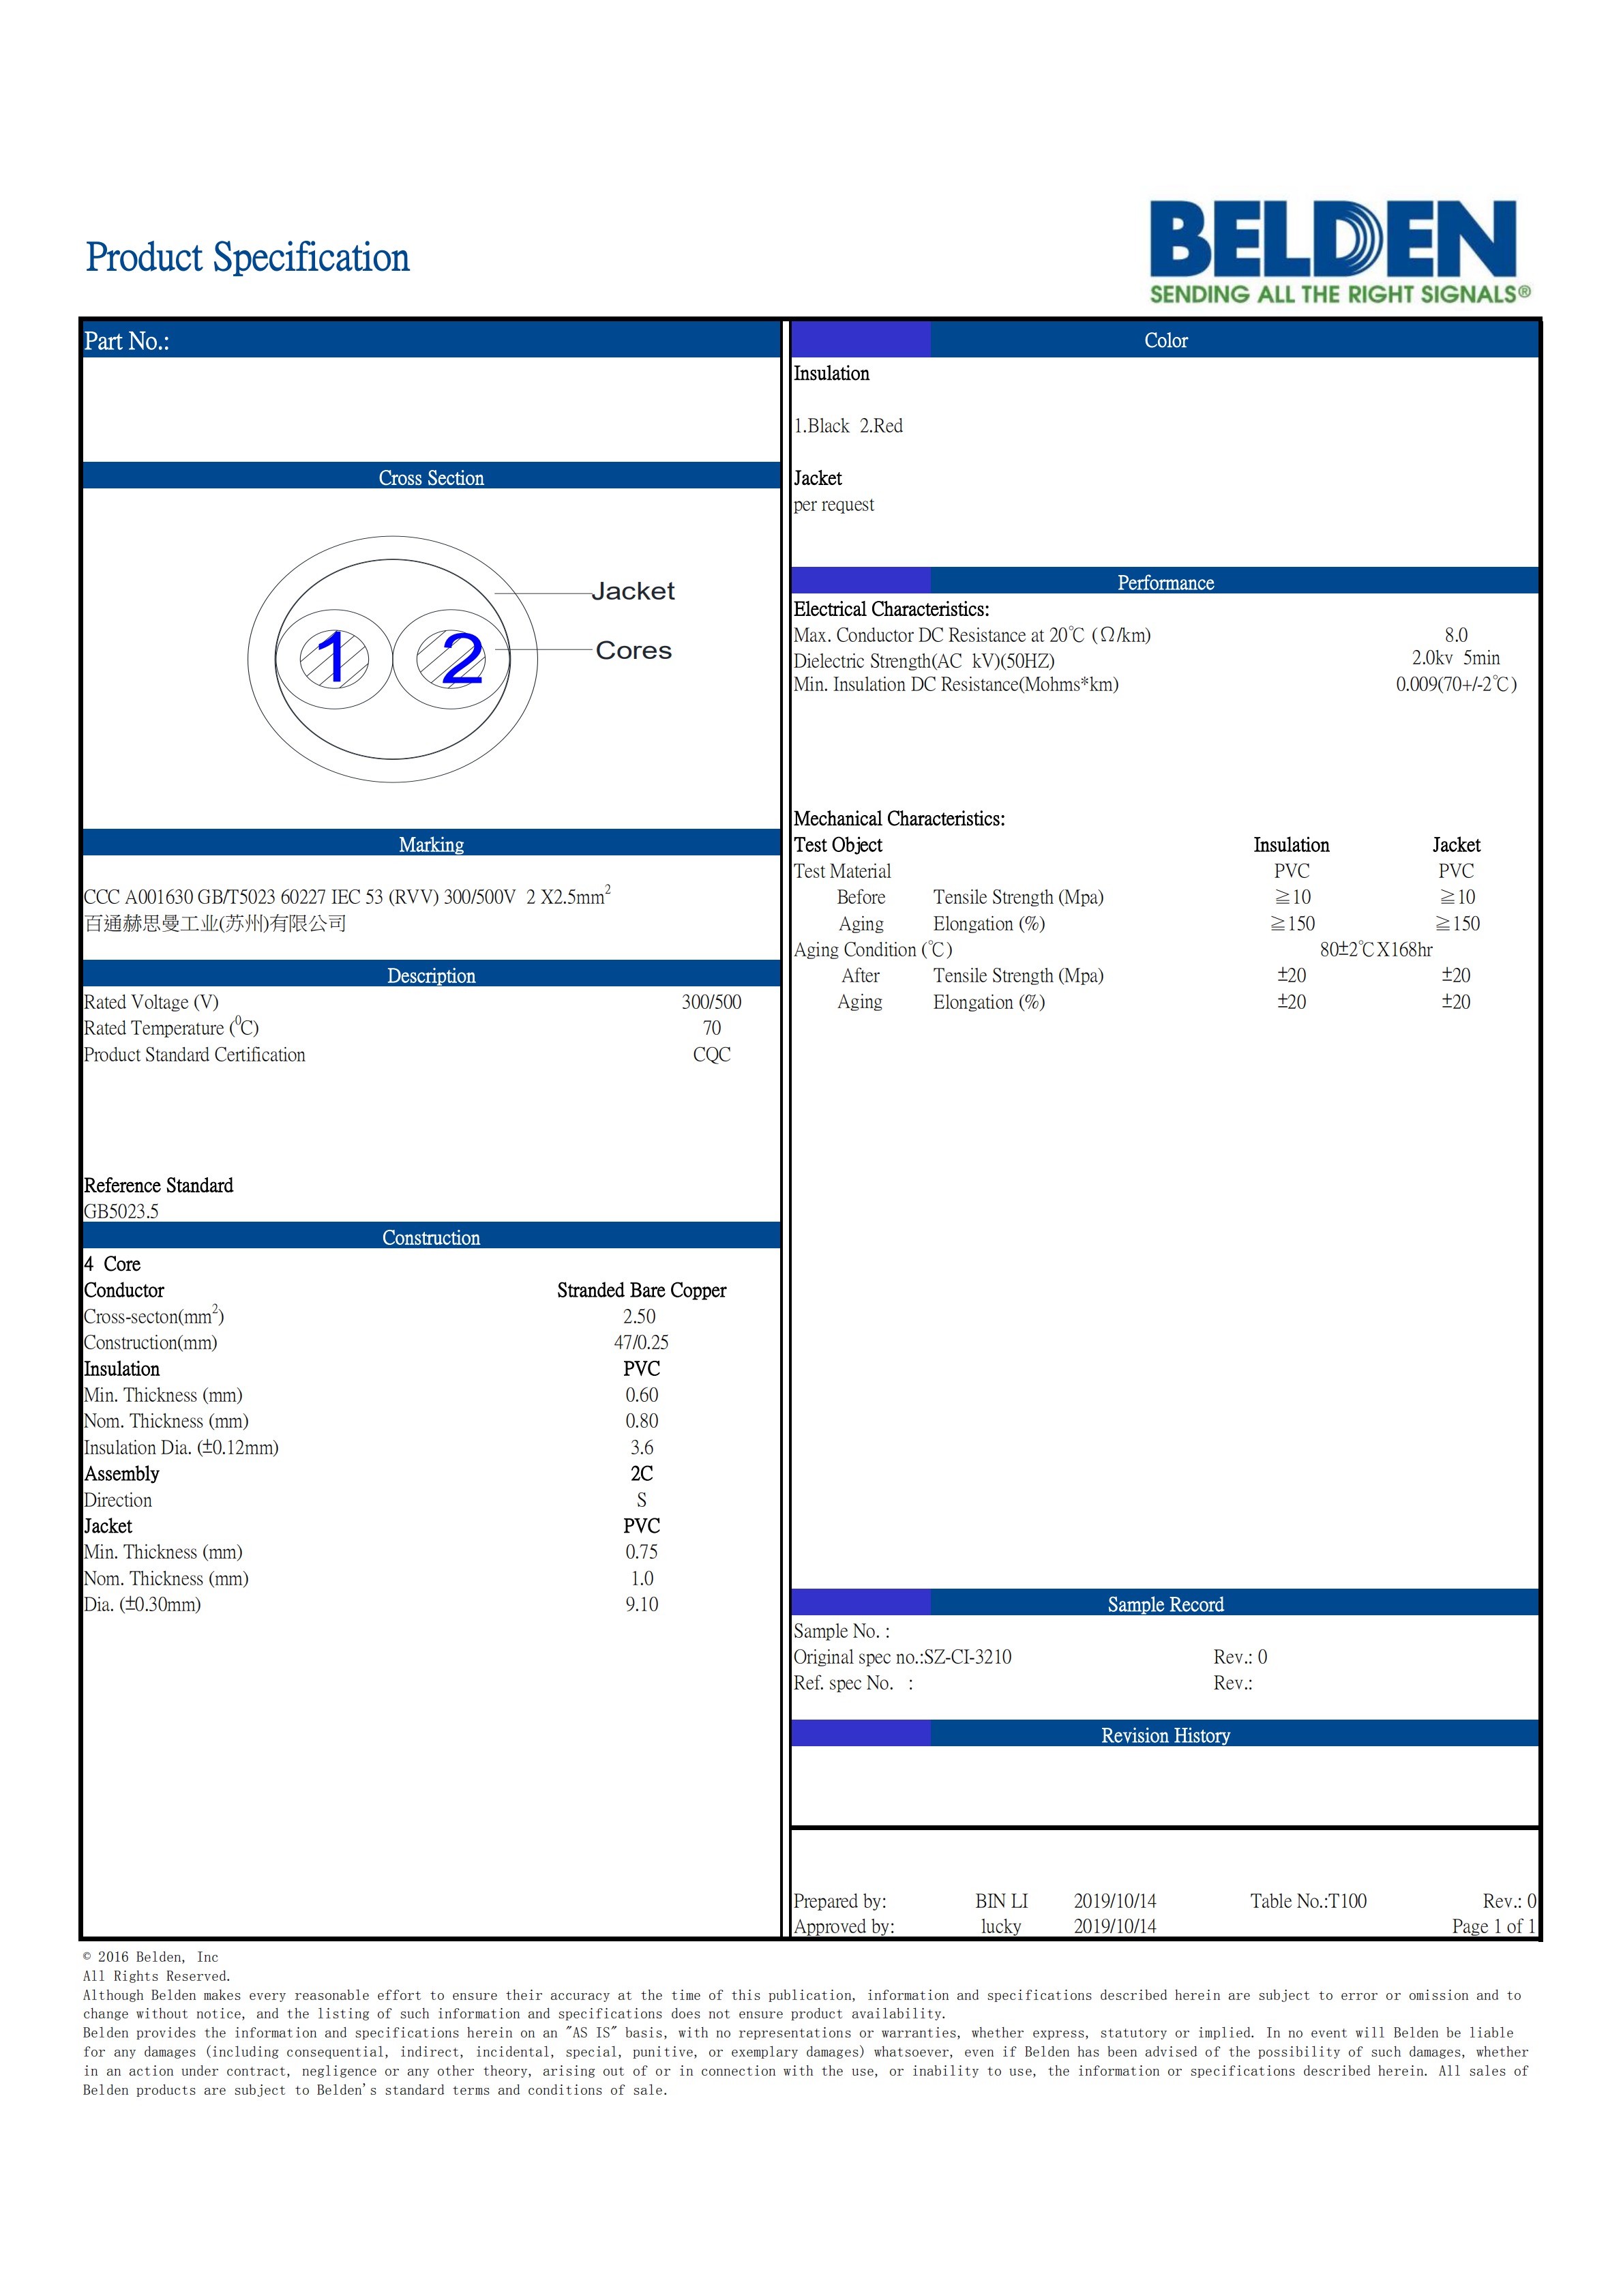Image resolution: width=1623 pixels, height=2296 pixels.
Task: Click the conductor construction value '47/0.25'
Action: click(641, 1343)
